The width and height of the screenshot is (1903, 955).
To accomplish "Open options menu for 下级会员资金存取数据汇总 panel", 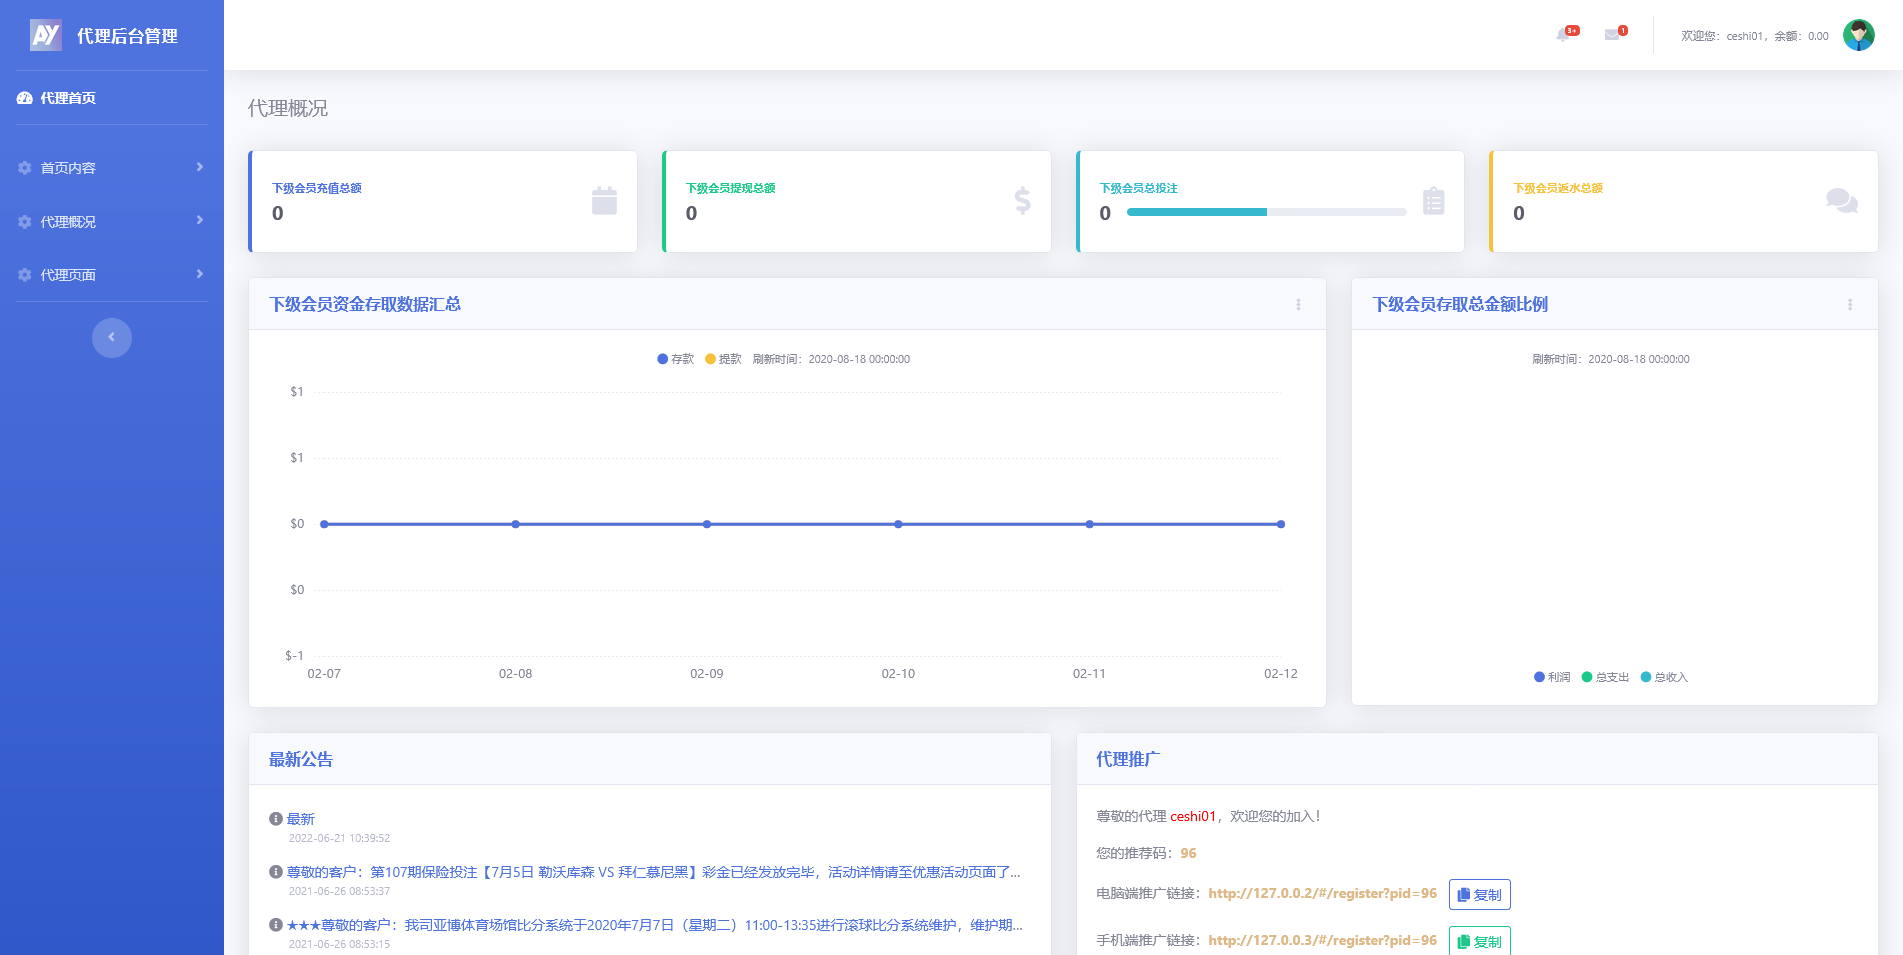I will [1298, 305].
